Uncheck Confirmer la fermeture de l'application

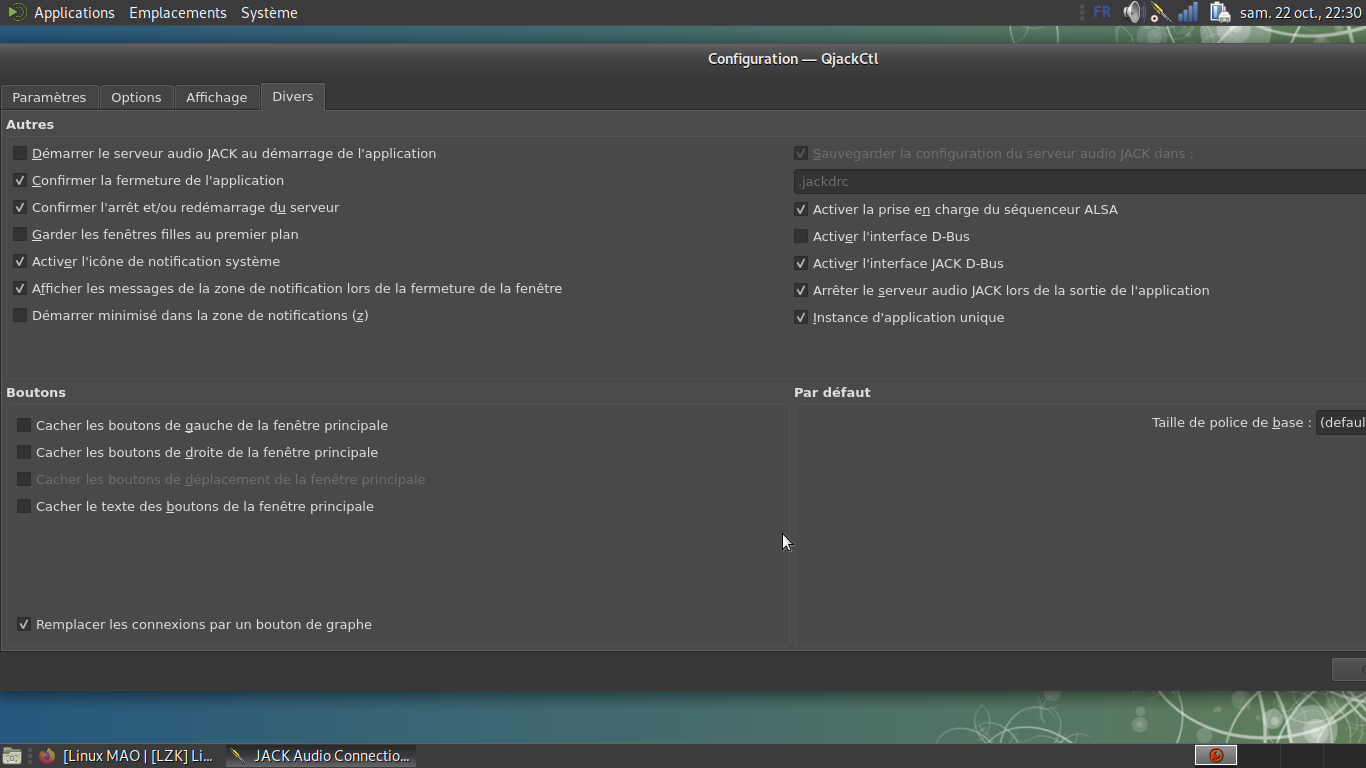(x=20, y=180)
